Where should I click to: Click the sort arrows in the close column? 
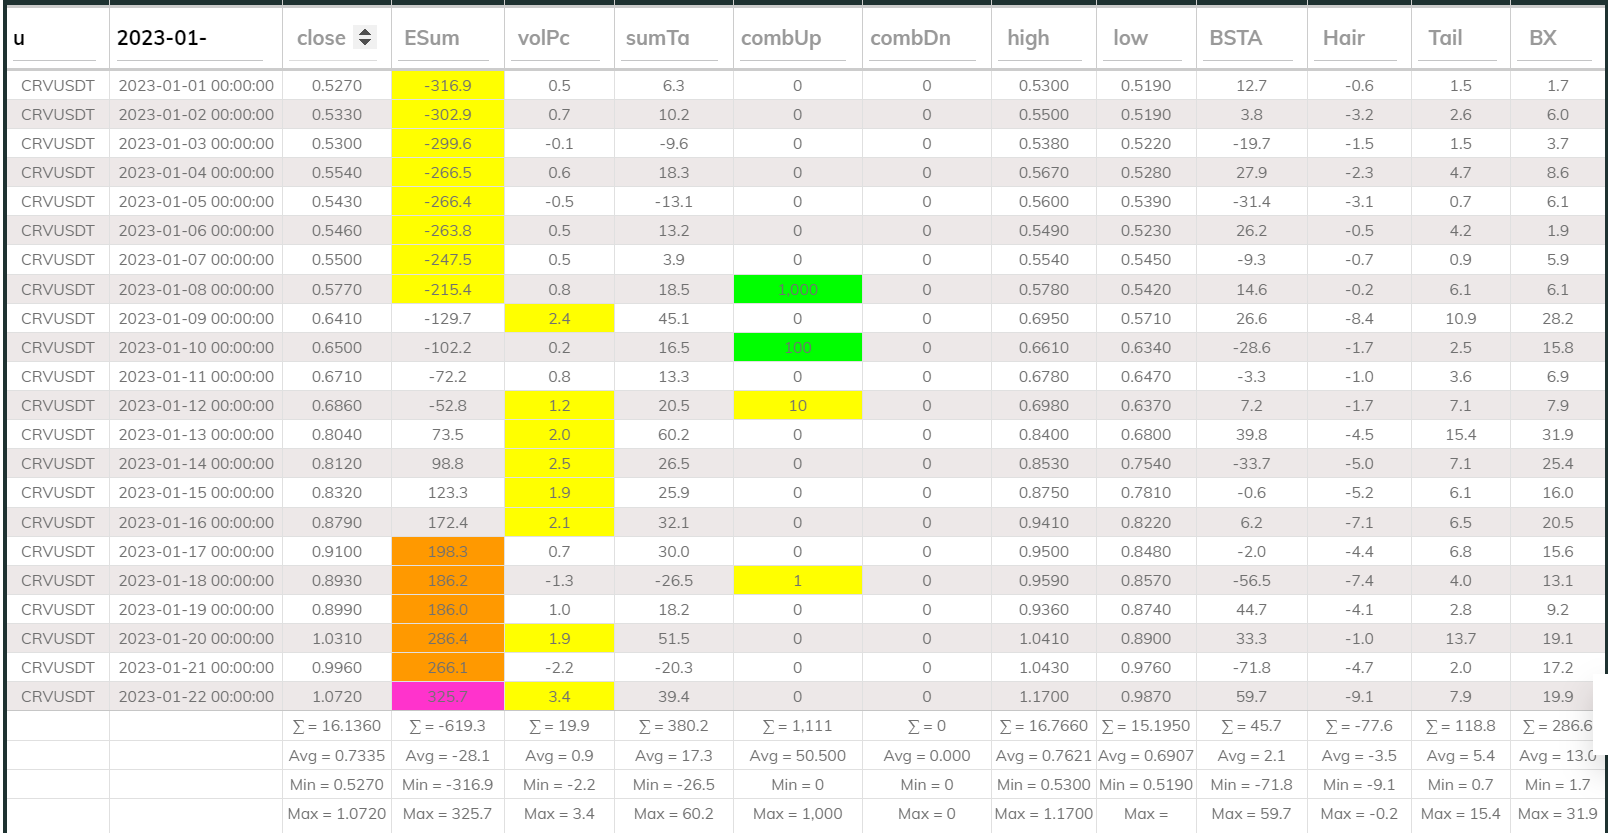click(365, 38)
